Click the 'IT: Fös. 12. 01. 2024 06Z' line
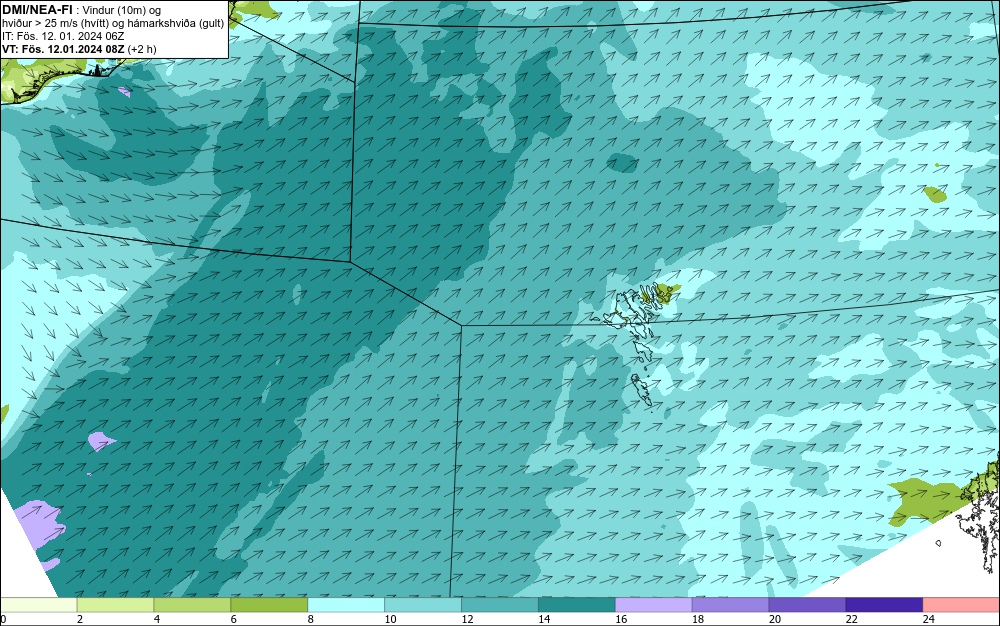The width and height of the screenshot is (1000, 626). pyautogui.click(x=63, y=36)
